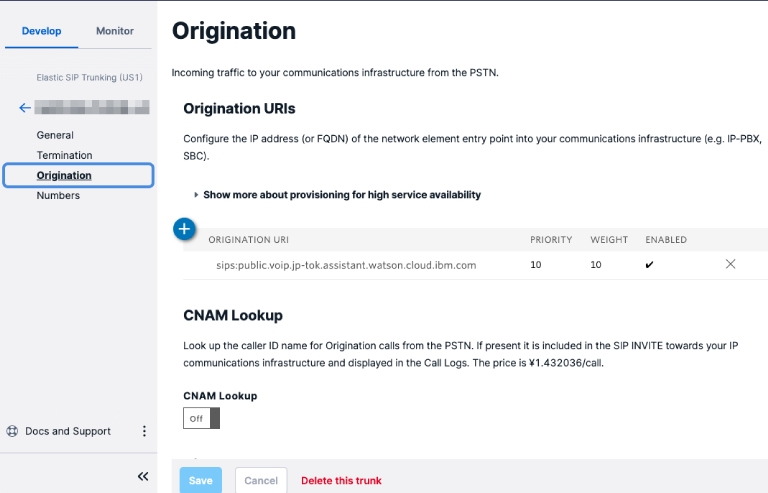Click the back arrow in sidebar
Image resolution: width=768 pixels, height=493 pixels.
(25, 108)
